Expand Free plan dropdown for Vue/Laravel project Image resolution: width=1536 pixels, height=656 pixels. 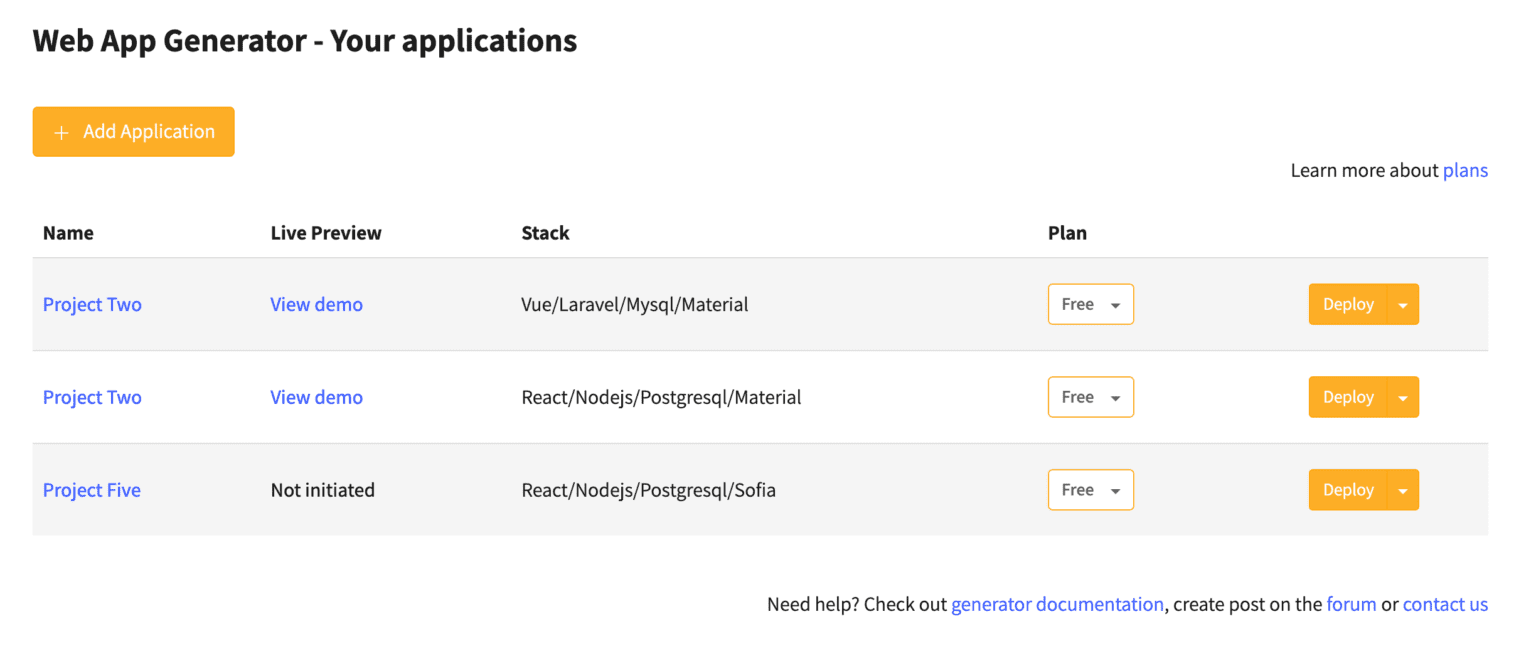click(x=1090, y=305)
